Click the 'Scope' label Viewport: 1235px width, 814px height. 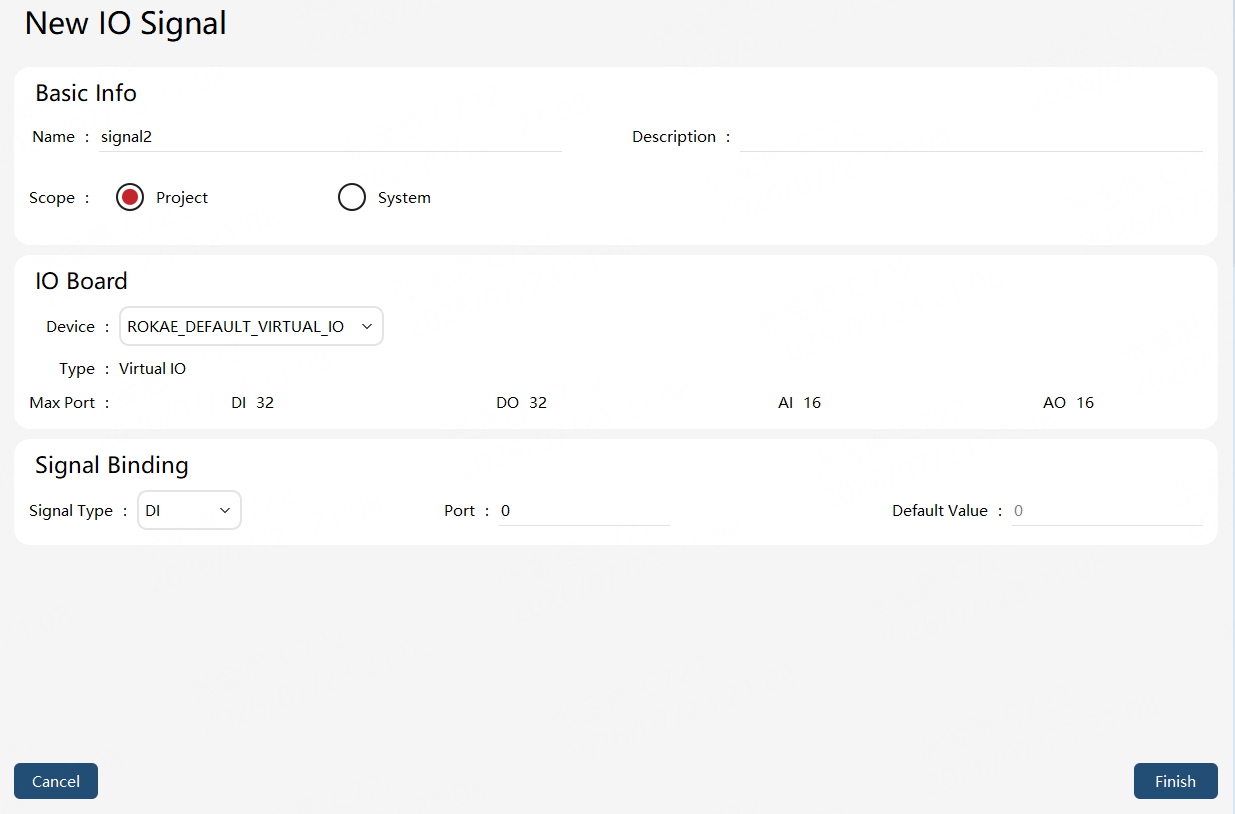(x=52, y=198)
